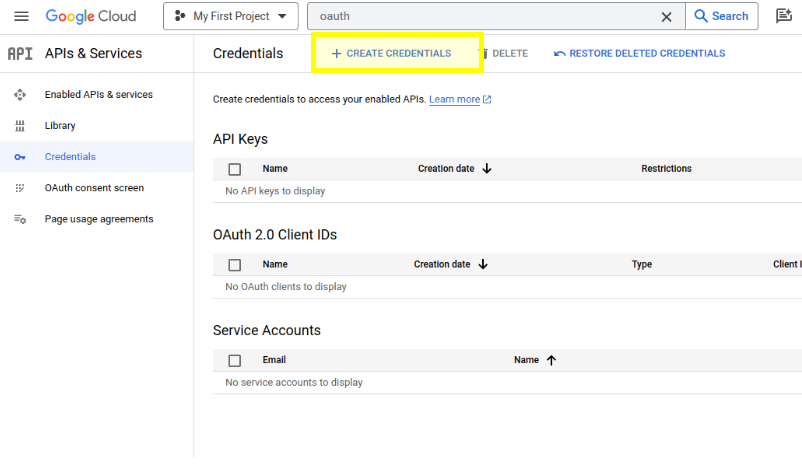Open OAuth consent screen

[x=94, y=188]
